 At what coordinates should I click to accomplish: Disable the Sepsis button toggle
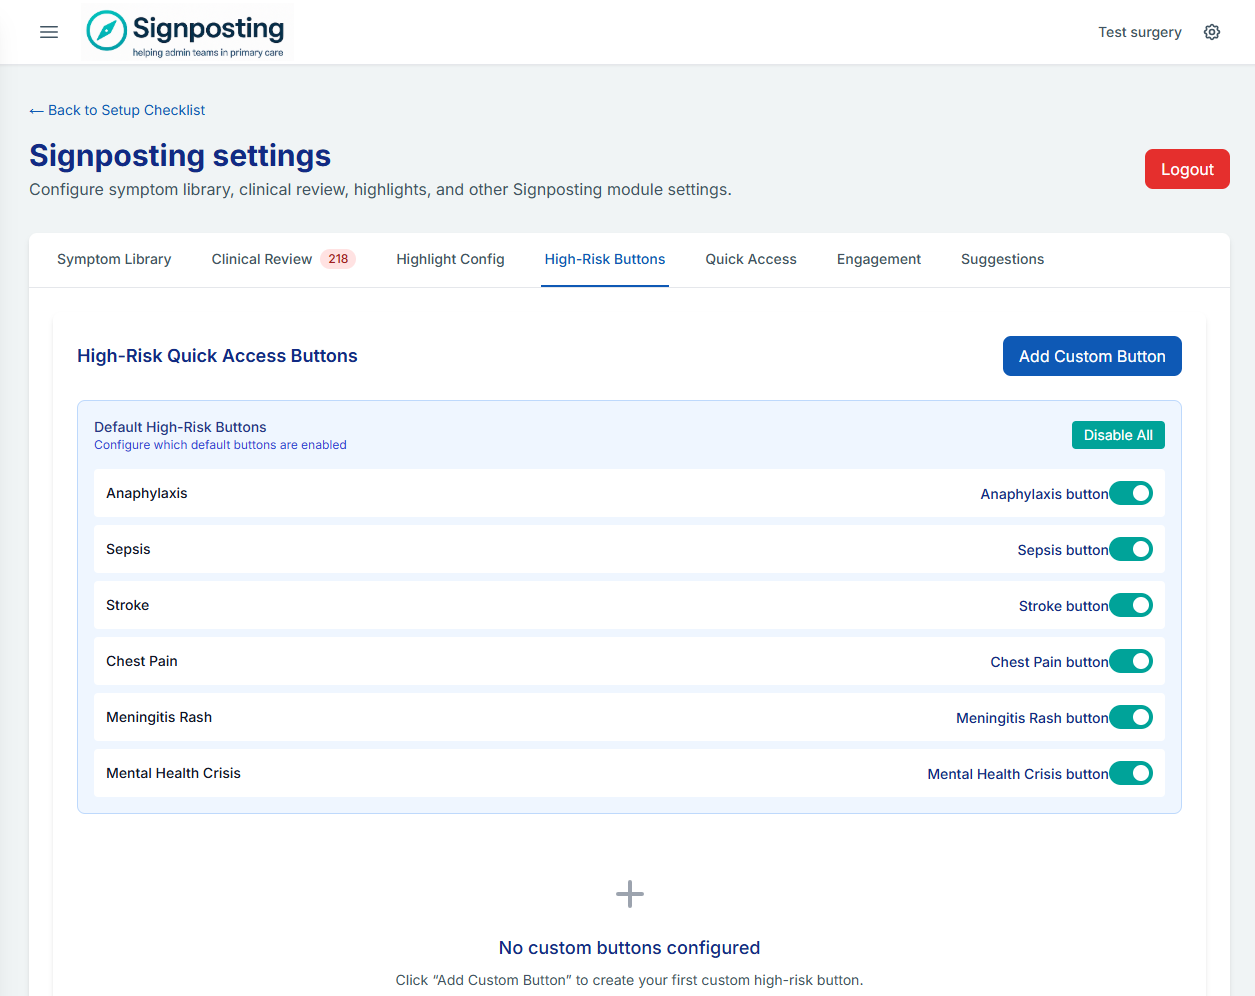point(1131,549)
